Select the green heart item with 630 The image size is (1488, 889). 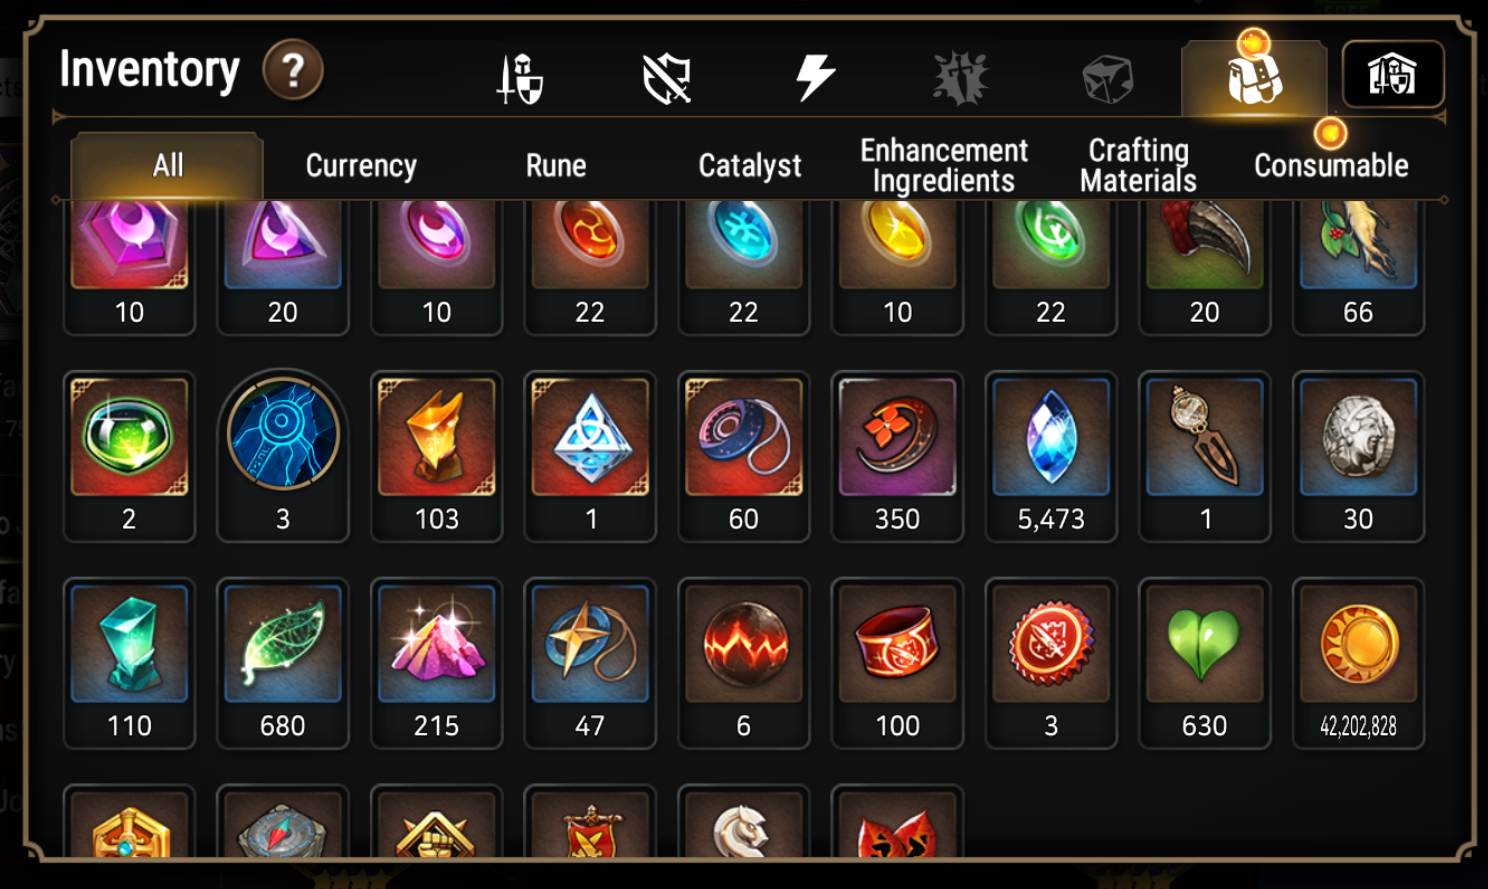(x=1204, y=663)
